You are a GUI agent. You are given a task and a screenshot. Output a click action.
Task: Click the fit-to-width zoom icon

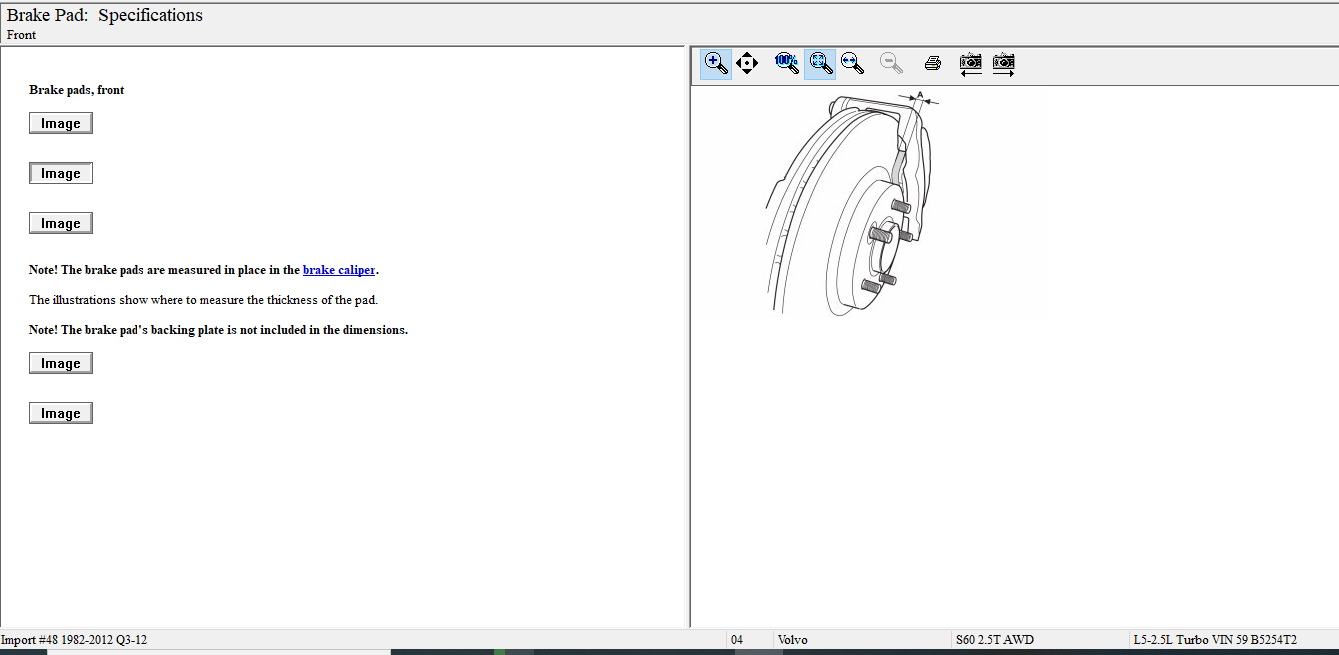click(852, 63)
